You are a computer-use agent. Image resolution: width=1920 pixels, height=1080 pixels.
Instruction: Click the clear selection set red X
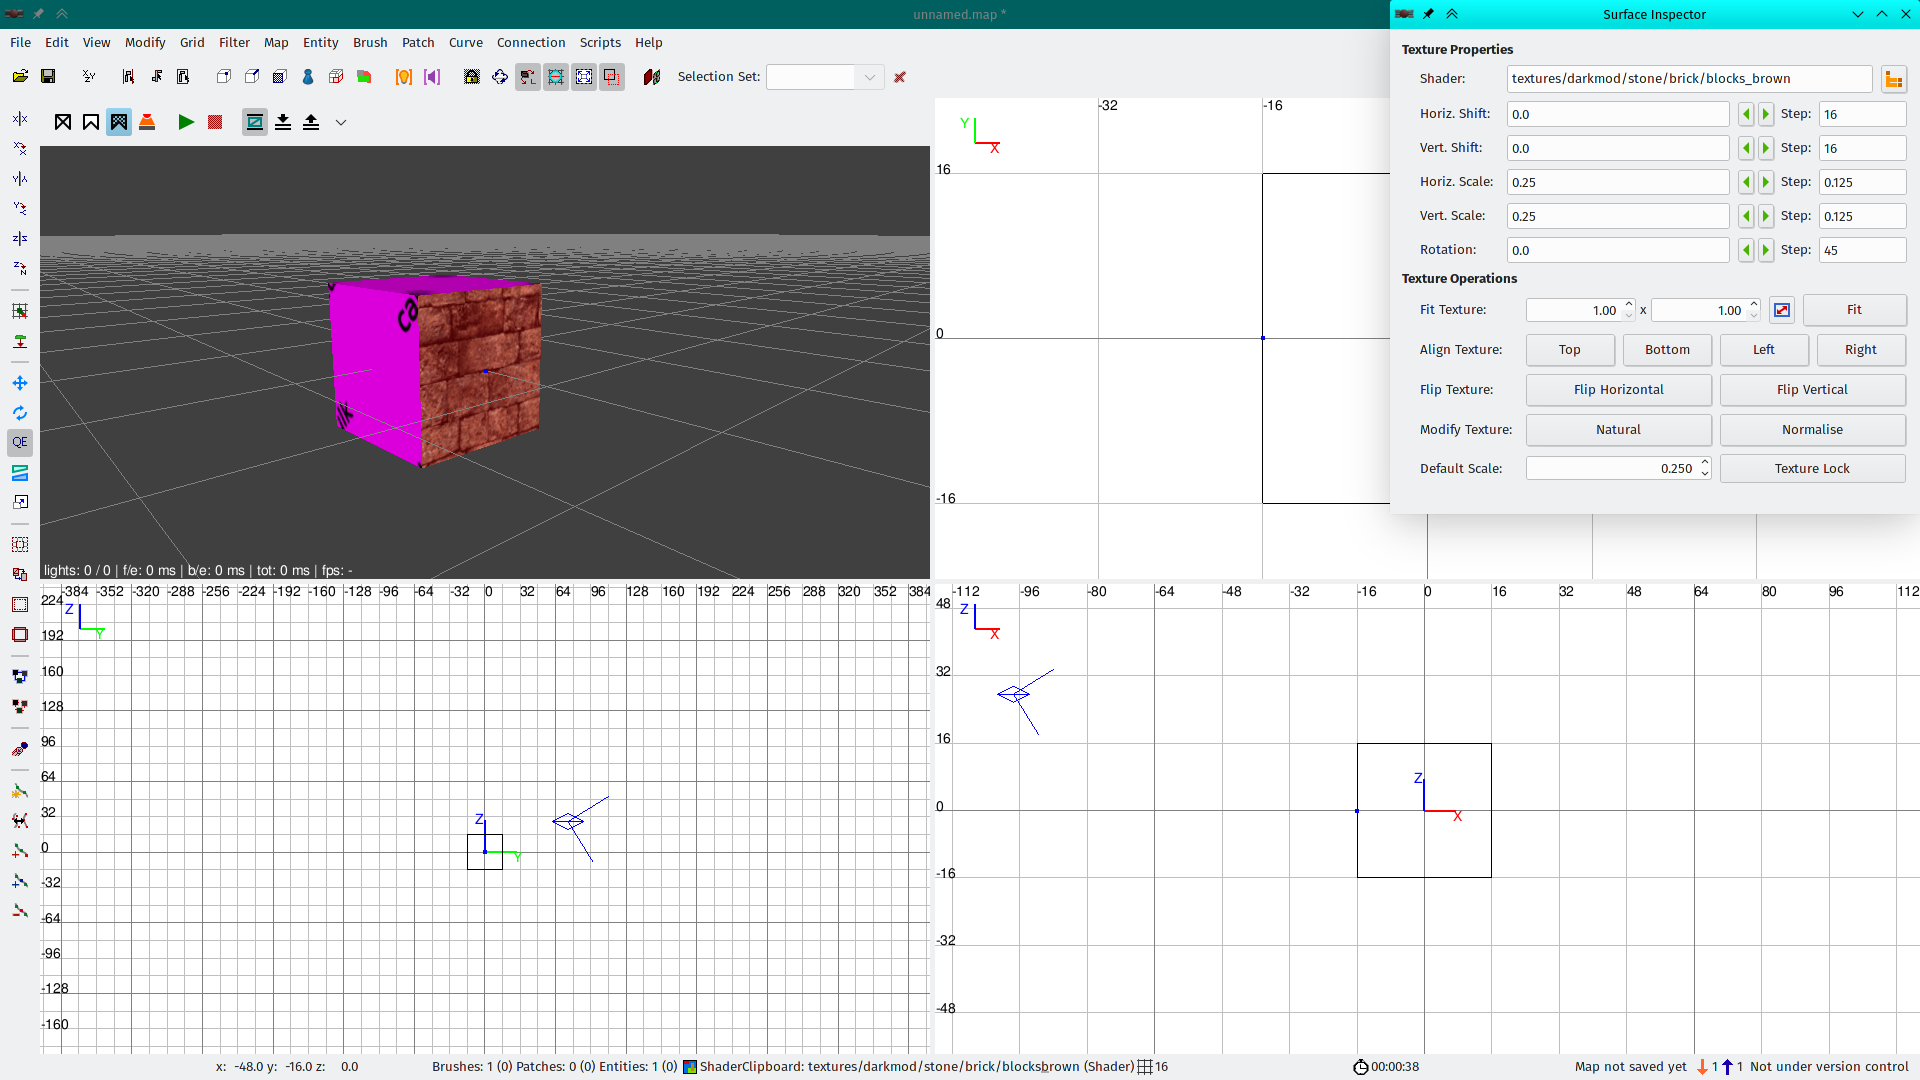[x=900, y=77]
